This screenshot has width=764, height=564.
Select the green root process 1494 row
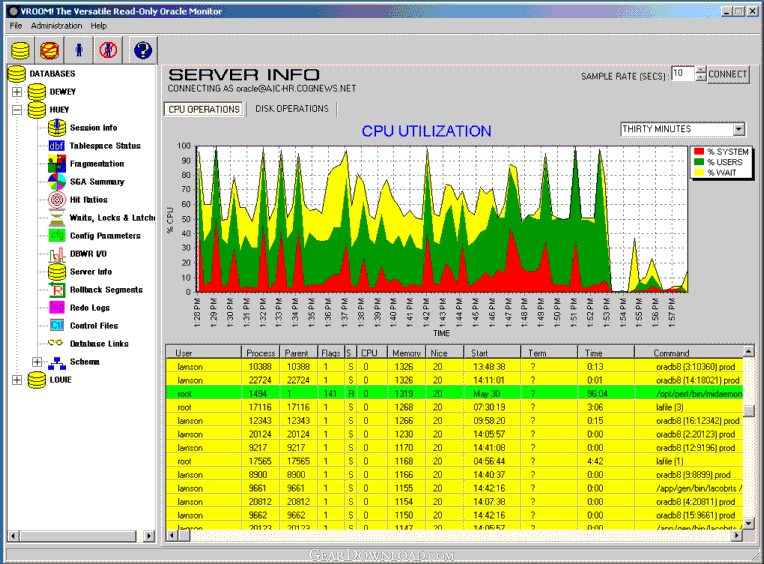click(454, 393)
